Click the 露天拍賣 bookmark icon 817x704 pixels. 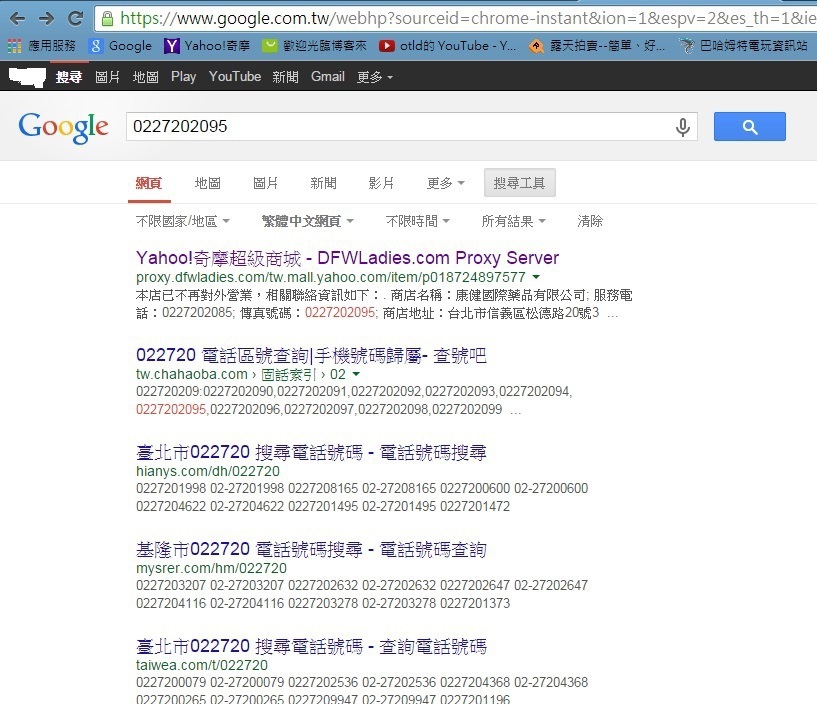(536, 46)
